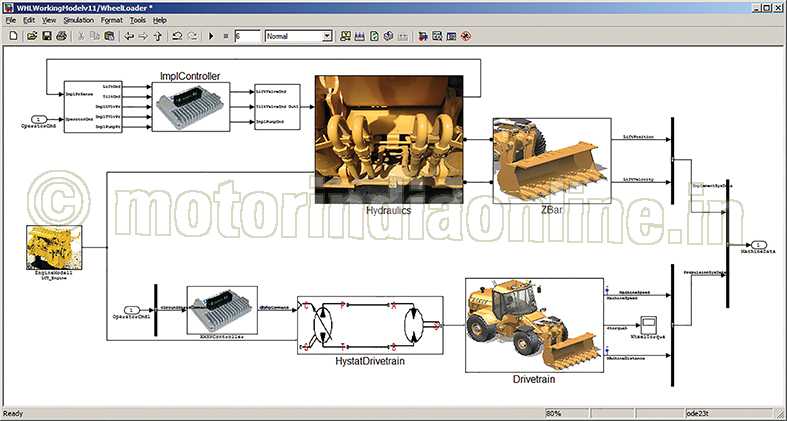This screenshot has width=787, height=421.
Task: Select the ImplController block
Action: pyautogui.click(x=191, y=107)
